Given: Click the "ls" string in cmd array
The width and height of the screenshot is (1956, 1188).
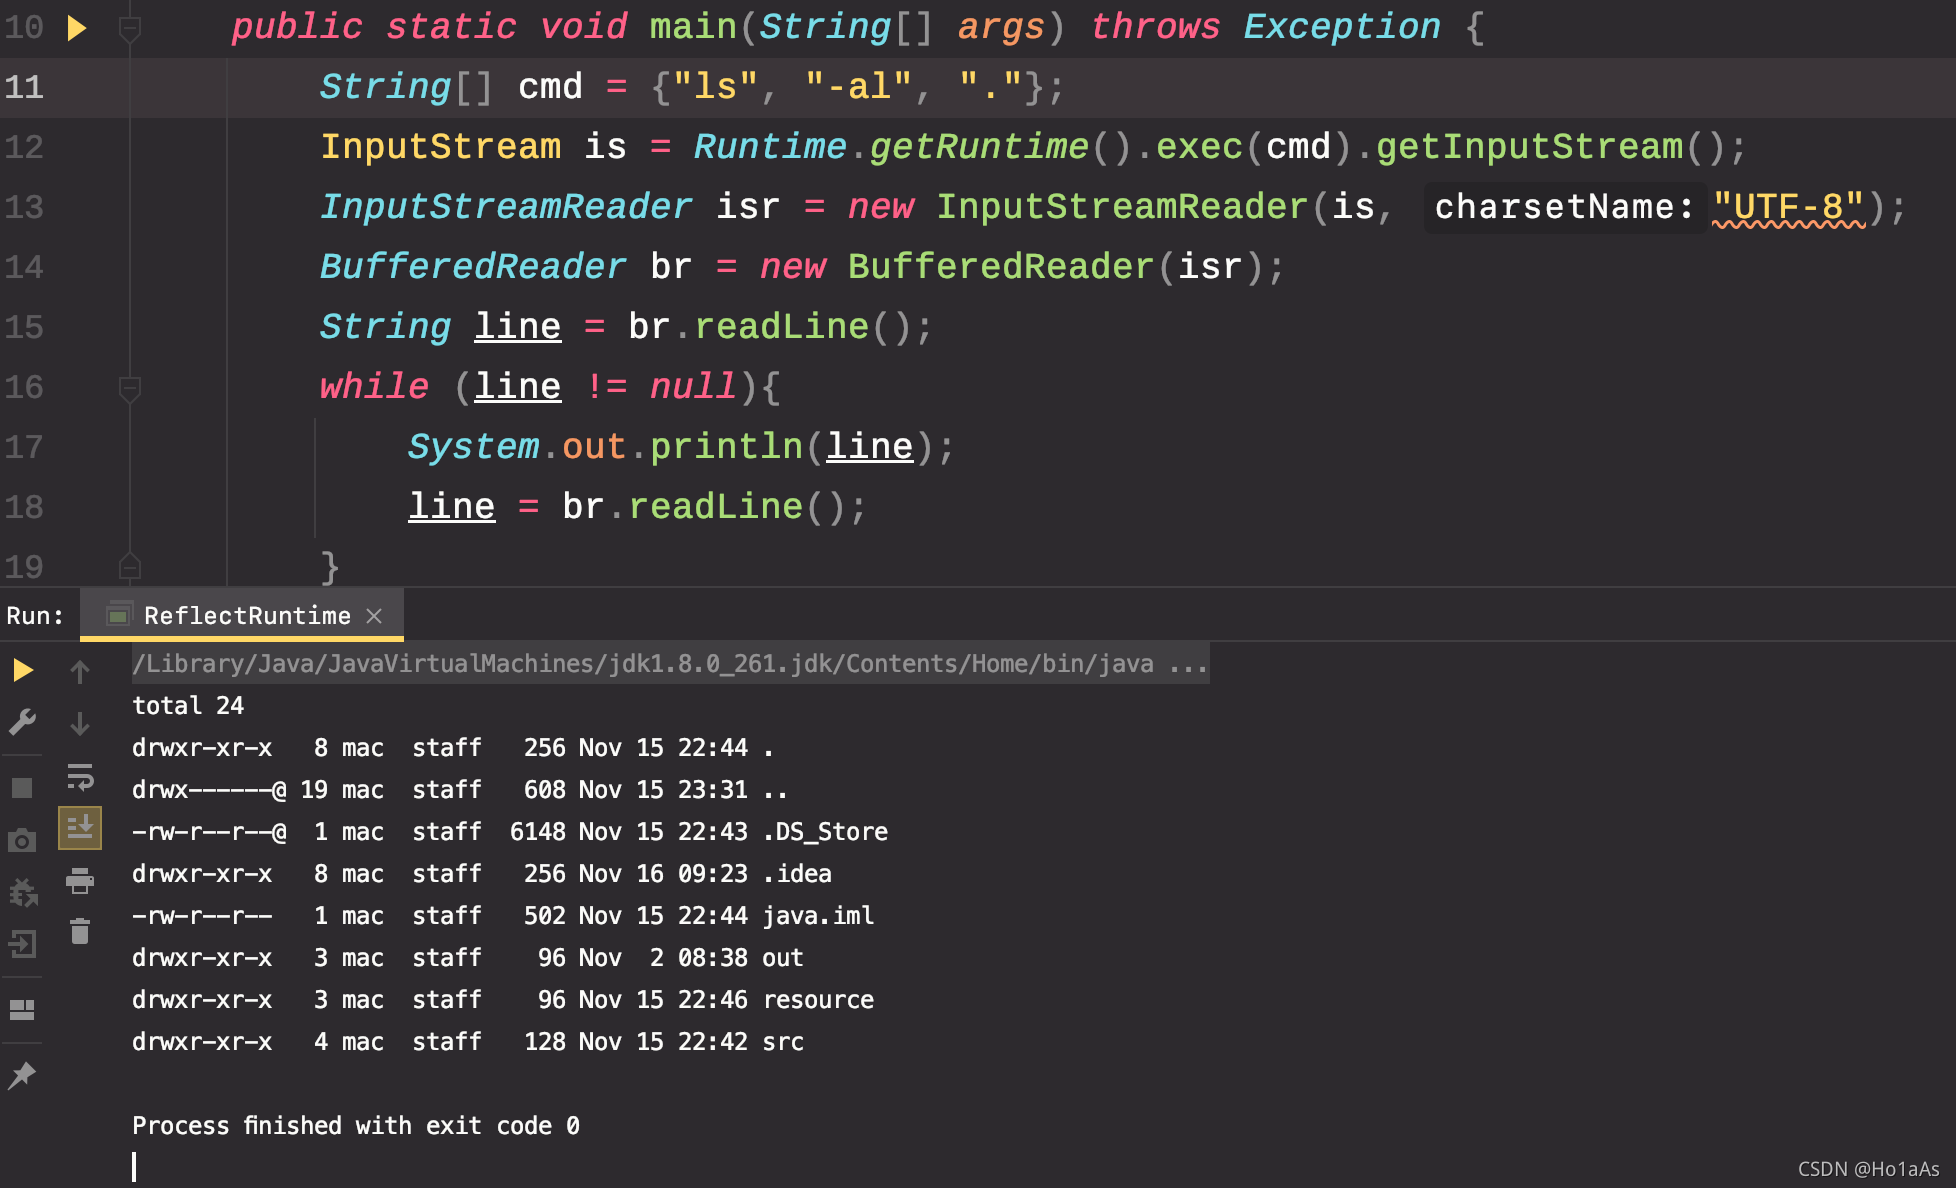Looking at the screenshot, I should pos(715,87).
